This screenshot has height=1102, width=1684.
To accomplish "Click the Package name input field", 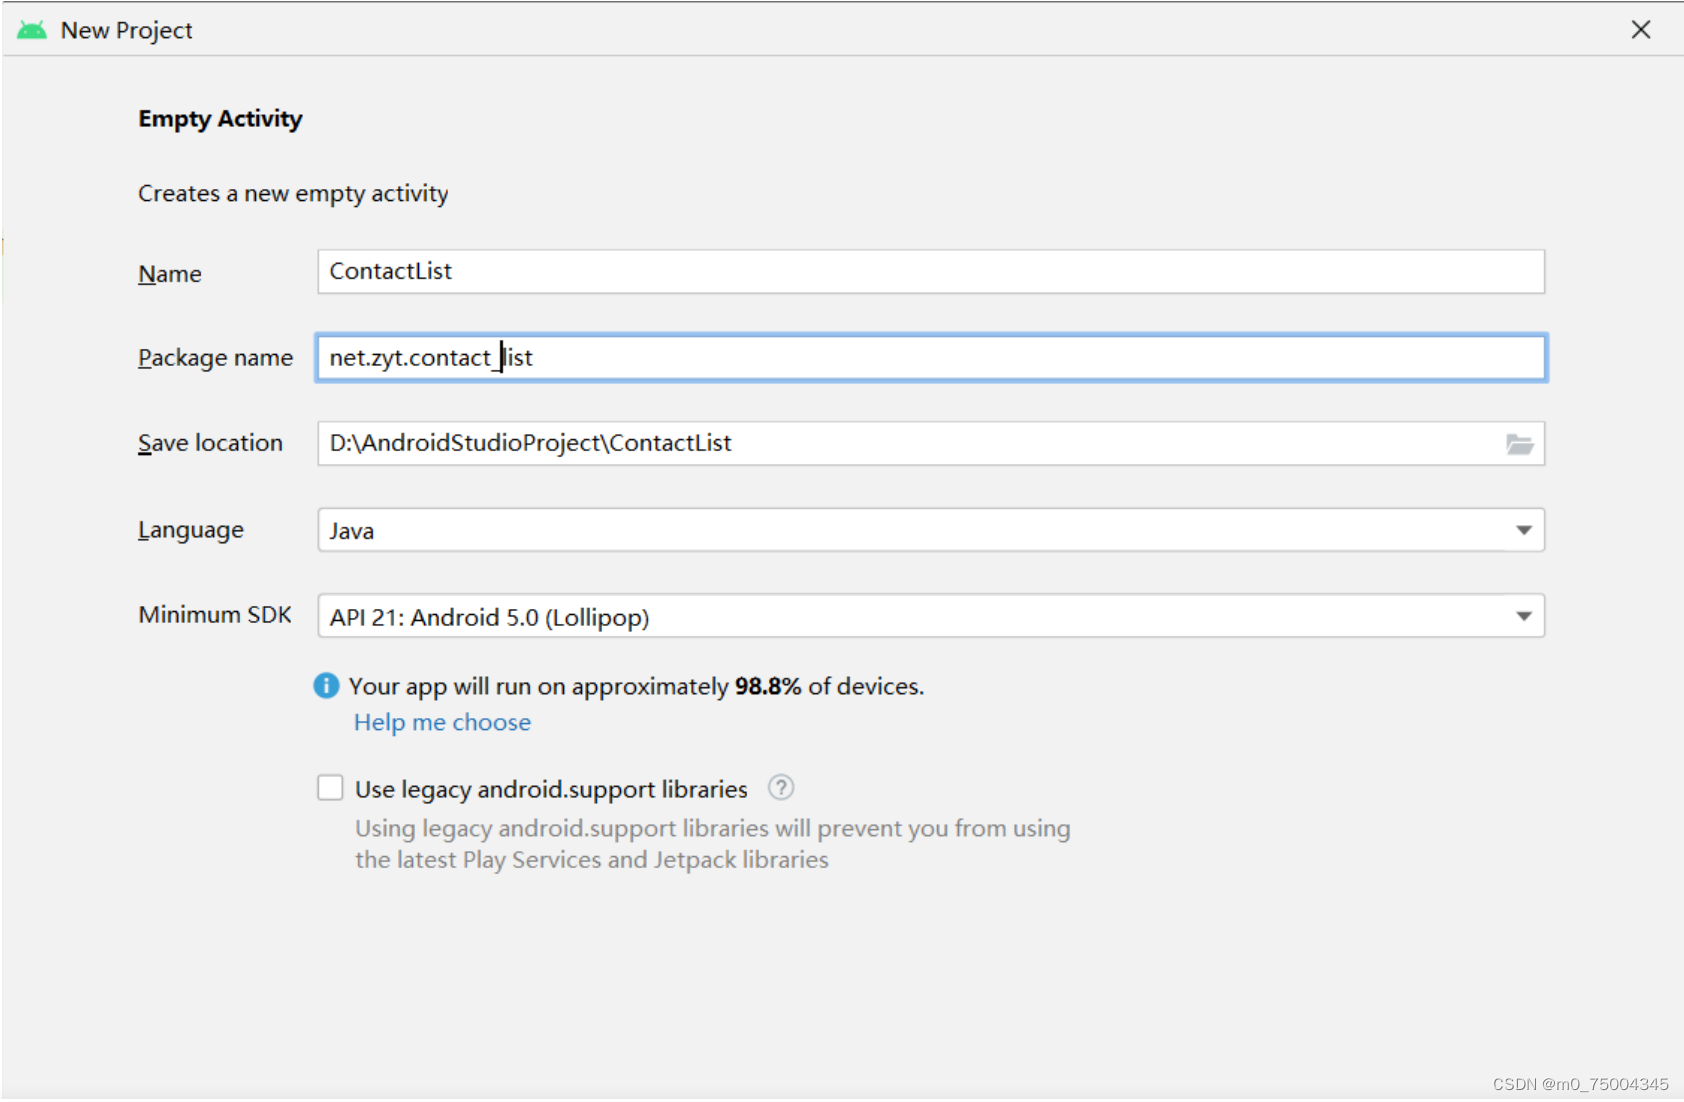I will (931, 358).
